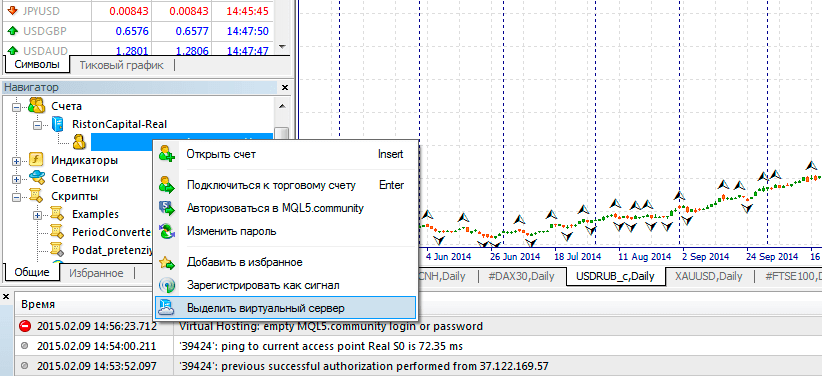Switch to Избранное tab in Navigator
This screenshot has height=376, width=822.
pos(96,273)
